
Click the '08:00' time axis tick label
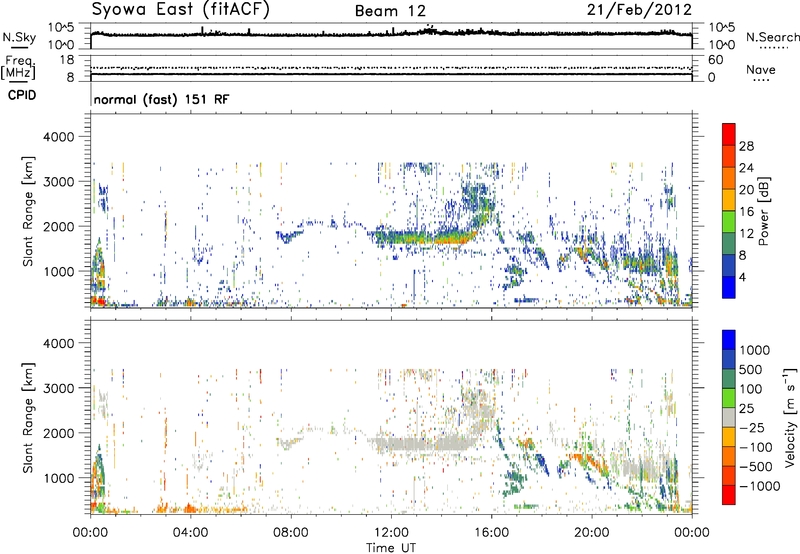click(291, 533)
